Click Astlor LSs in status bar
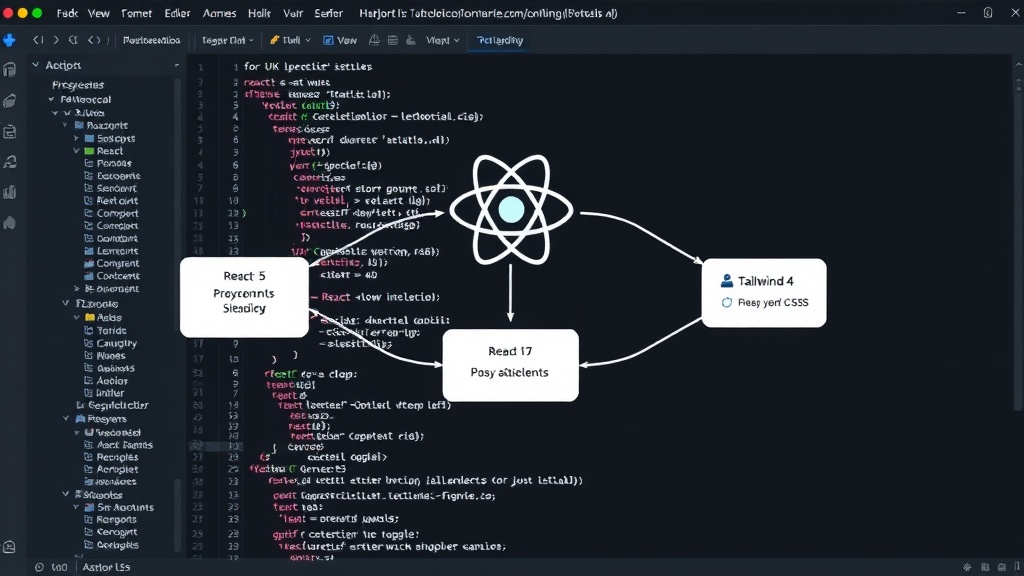 click(x=106, y=568)
